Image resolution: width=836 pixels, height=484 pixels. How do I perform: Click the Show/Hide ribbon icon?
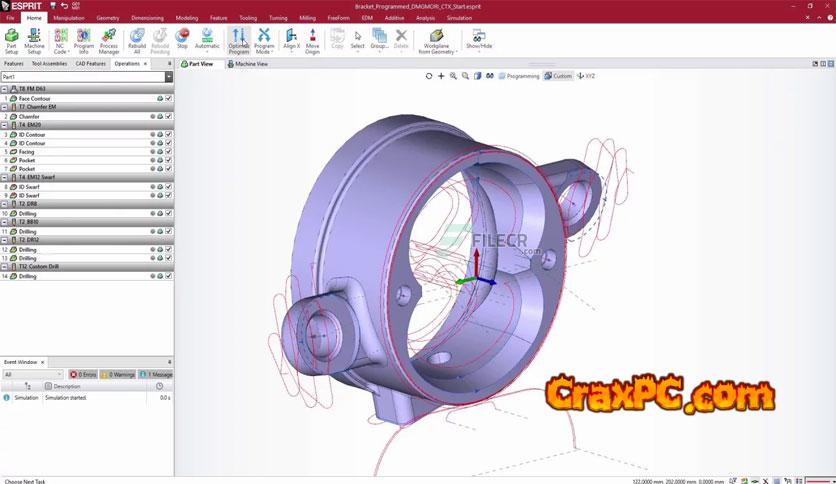[479, 40]
